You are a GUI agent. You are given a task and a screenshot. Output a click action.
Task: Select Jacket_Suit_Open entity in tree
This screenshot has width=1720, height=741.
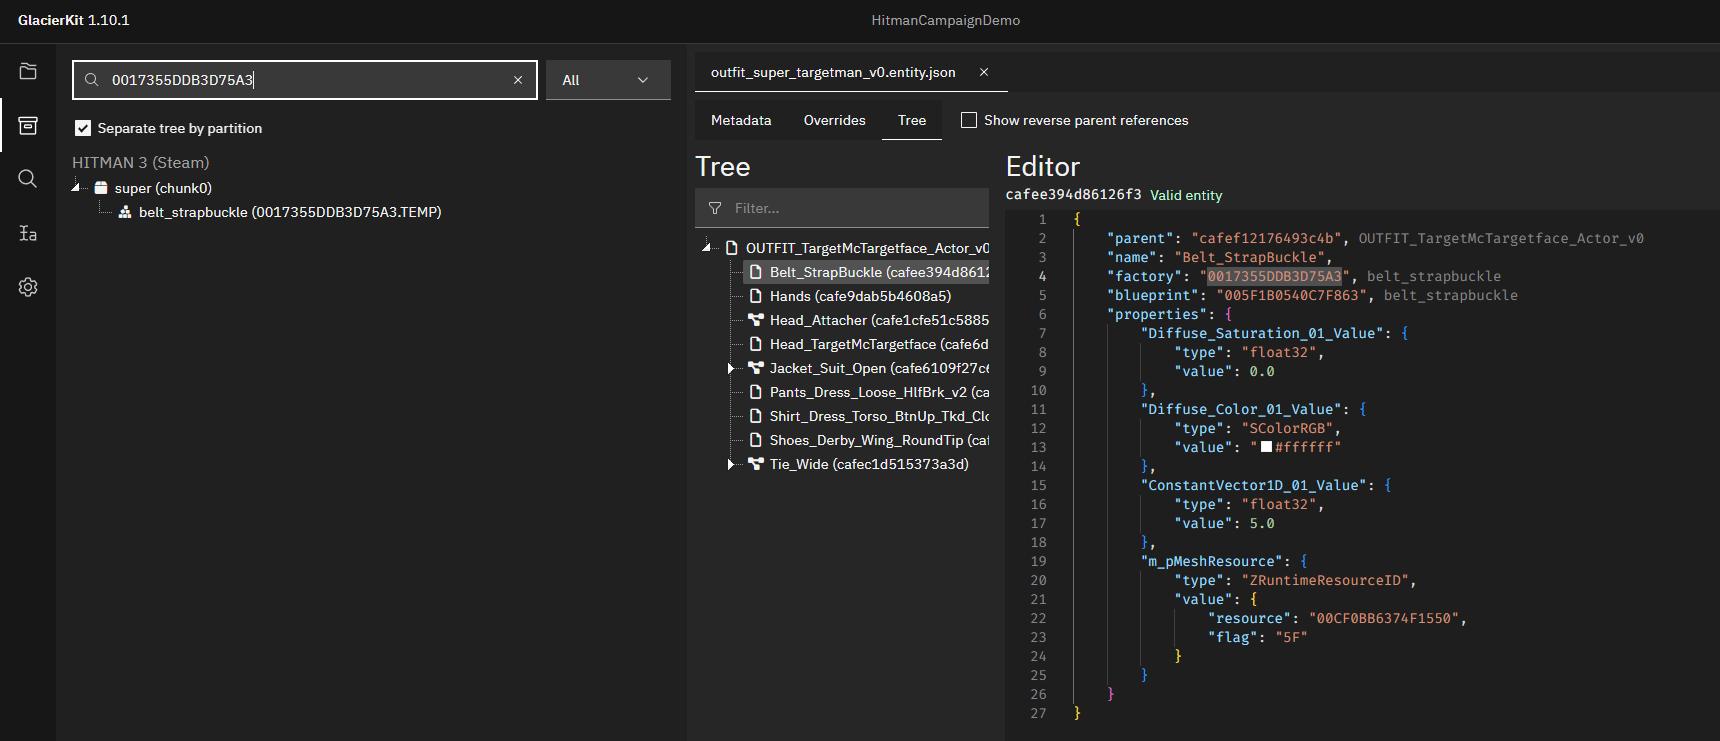(x=879, y=368)
